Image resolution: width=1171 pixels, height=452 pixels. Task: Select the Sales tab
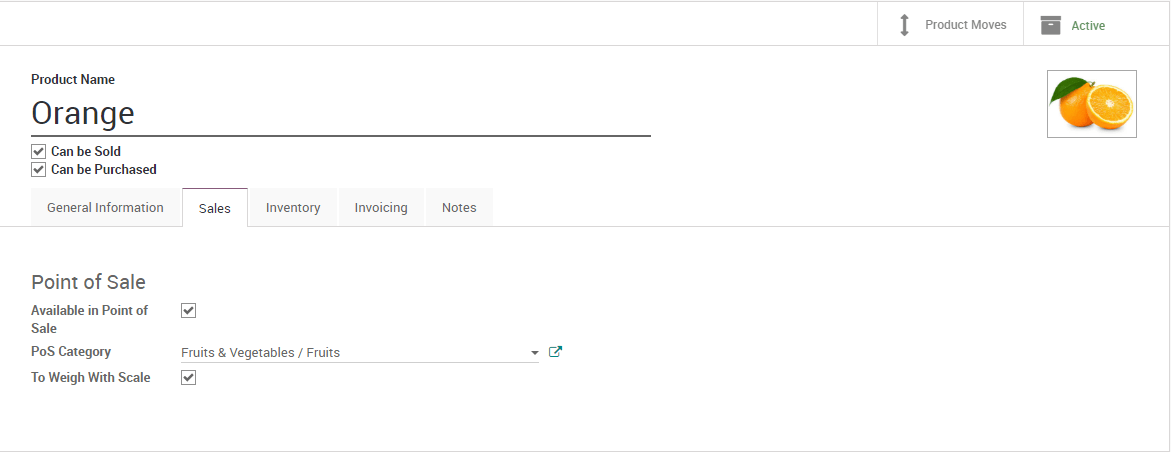(x=215, y=208)
